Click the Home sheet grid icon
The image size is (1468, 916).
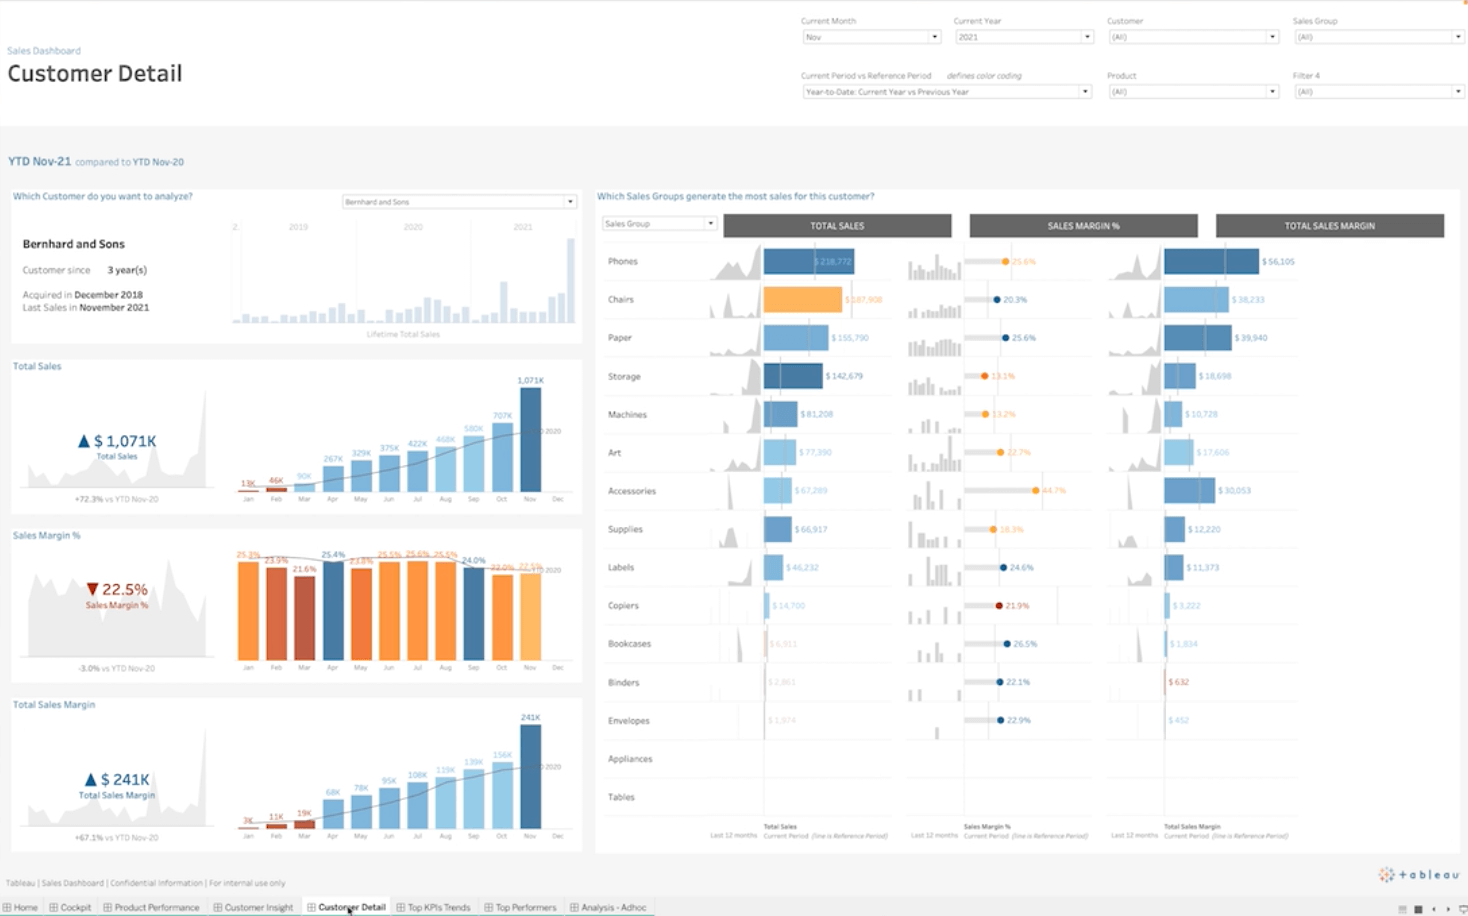point(7,908)
